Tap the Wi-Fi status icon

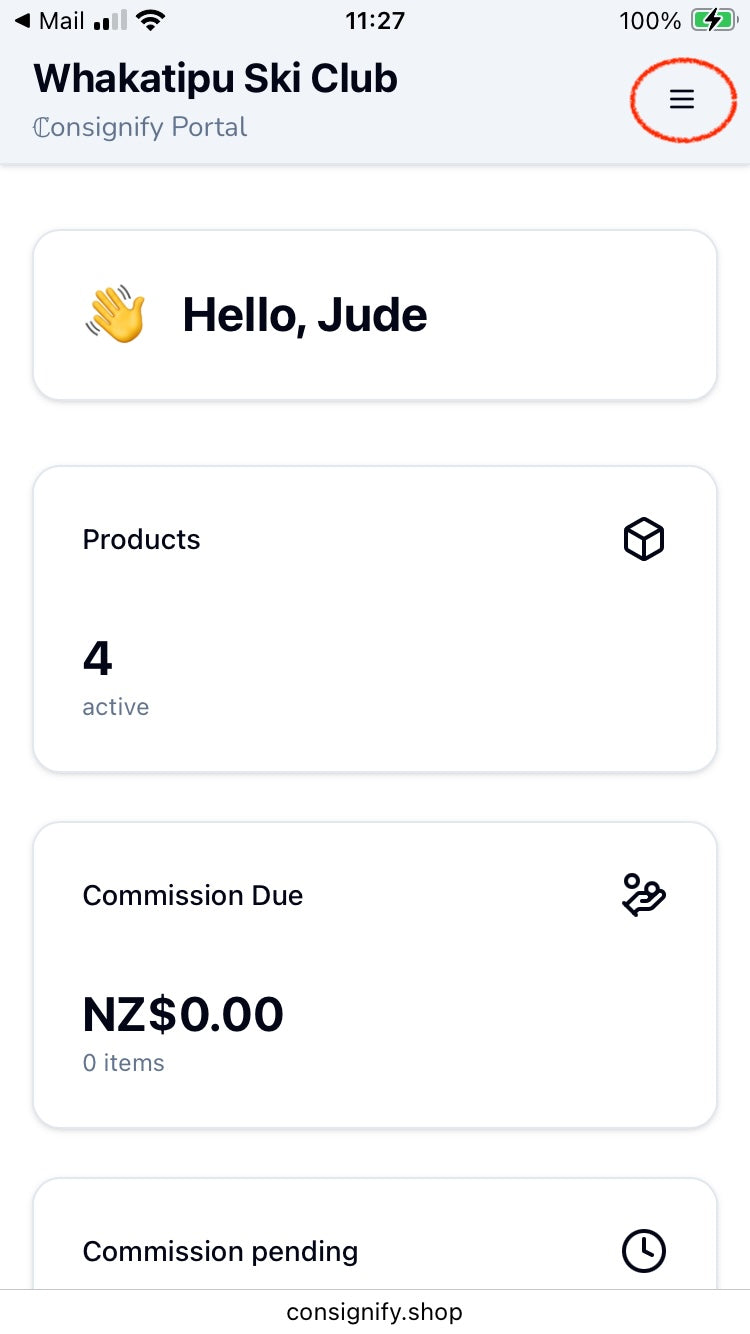(x=151, y=20)
